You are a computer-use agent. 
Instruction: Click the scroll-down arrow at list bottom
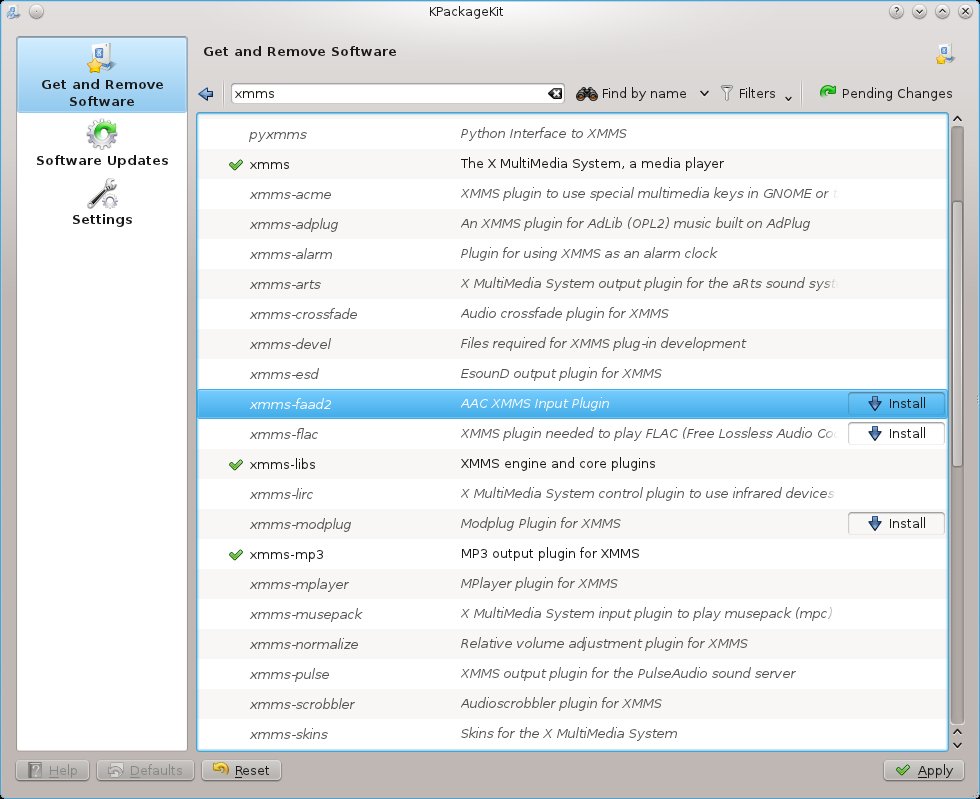[957, 745]
